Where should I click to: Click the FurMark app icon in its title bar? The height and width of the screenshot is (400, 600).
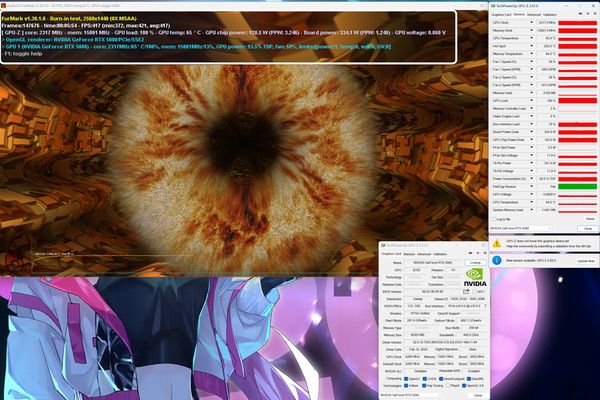3,6
